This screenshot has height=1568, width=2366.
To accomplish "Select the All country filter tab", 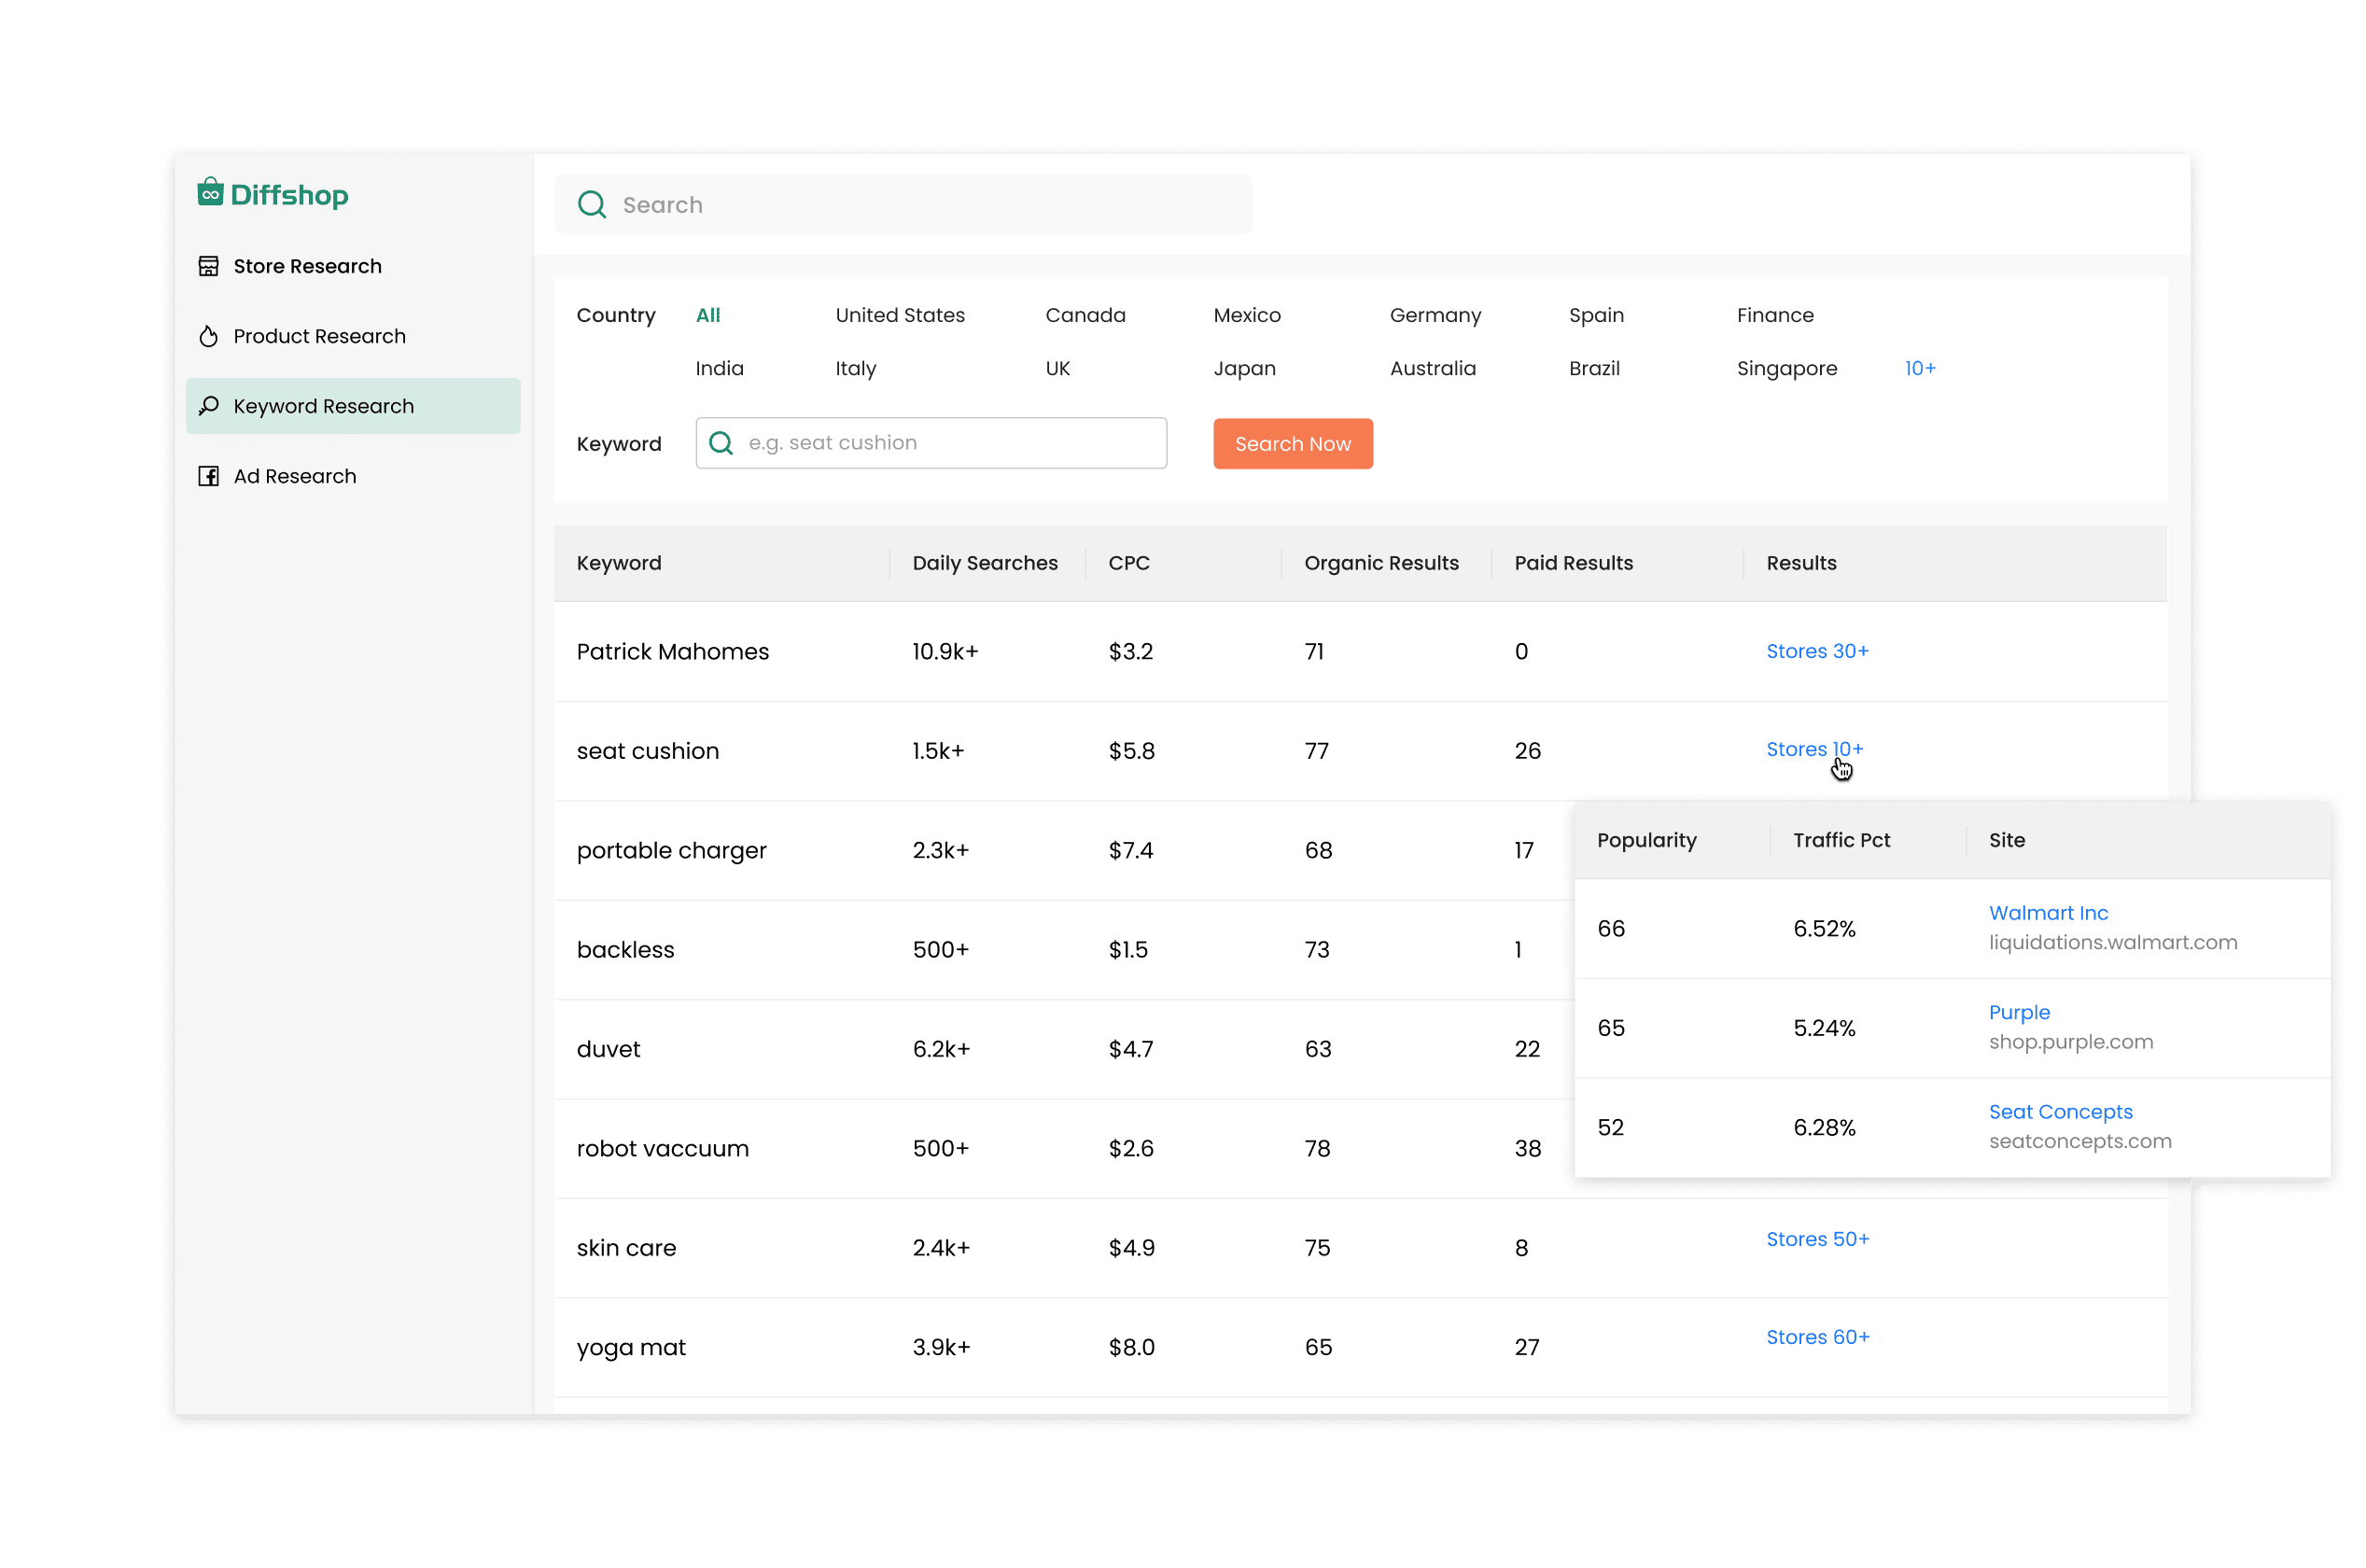I will 707,315.
